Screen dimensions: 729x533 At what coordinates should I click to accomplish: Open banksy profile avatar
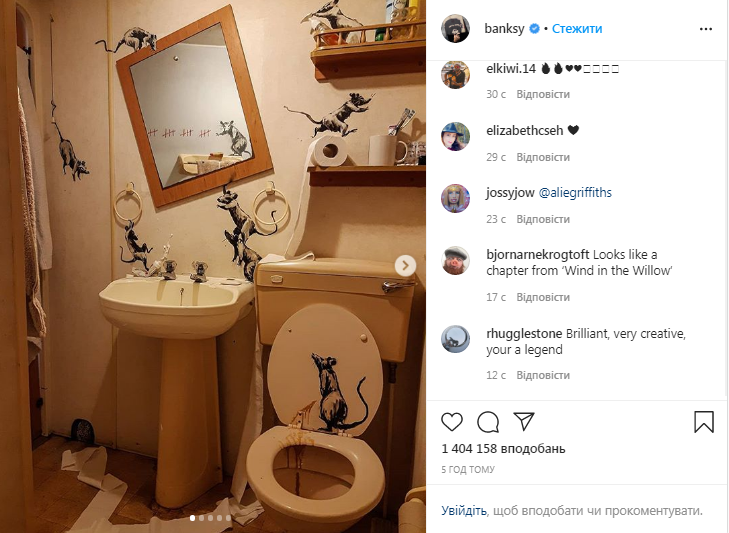[455, 28]
